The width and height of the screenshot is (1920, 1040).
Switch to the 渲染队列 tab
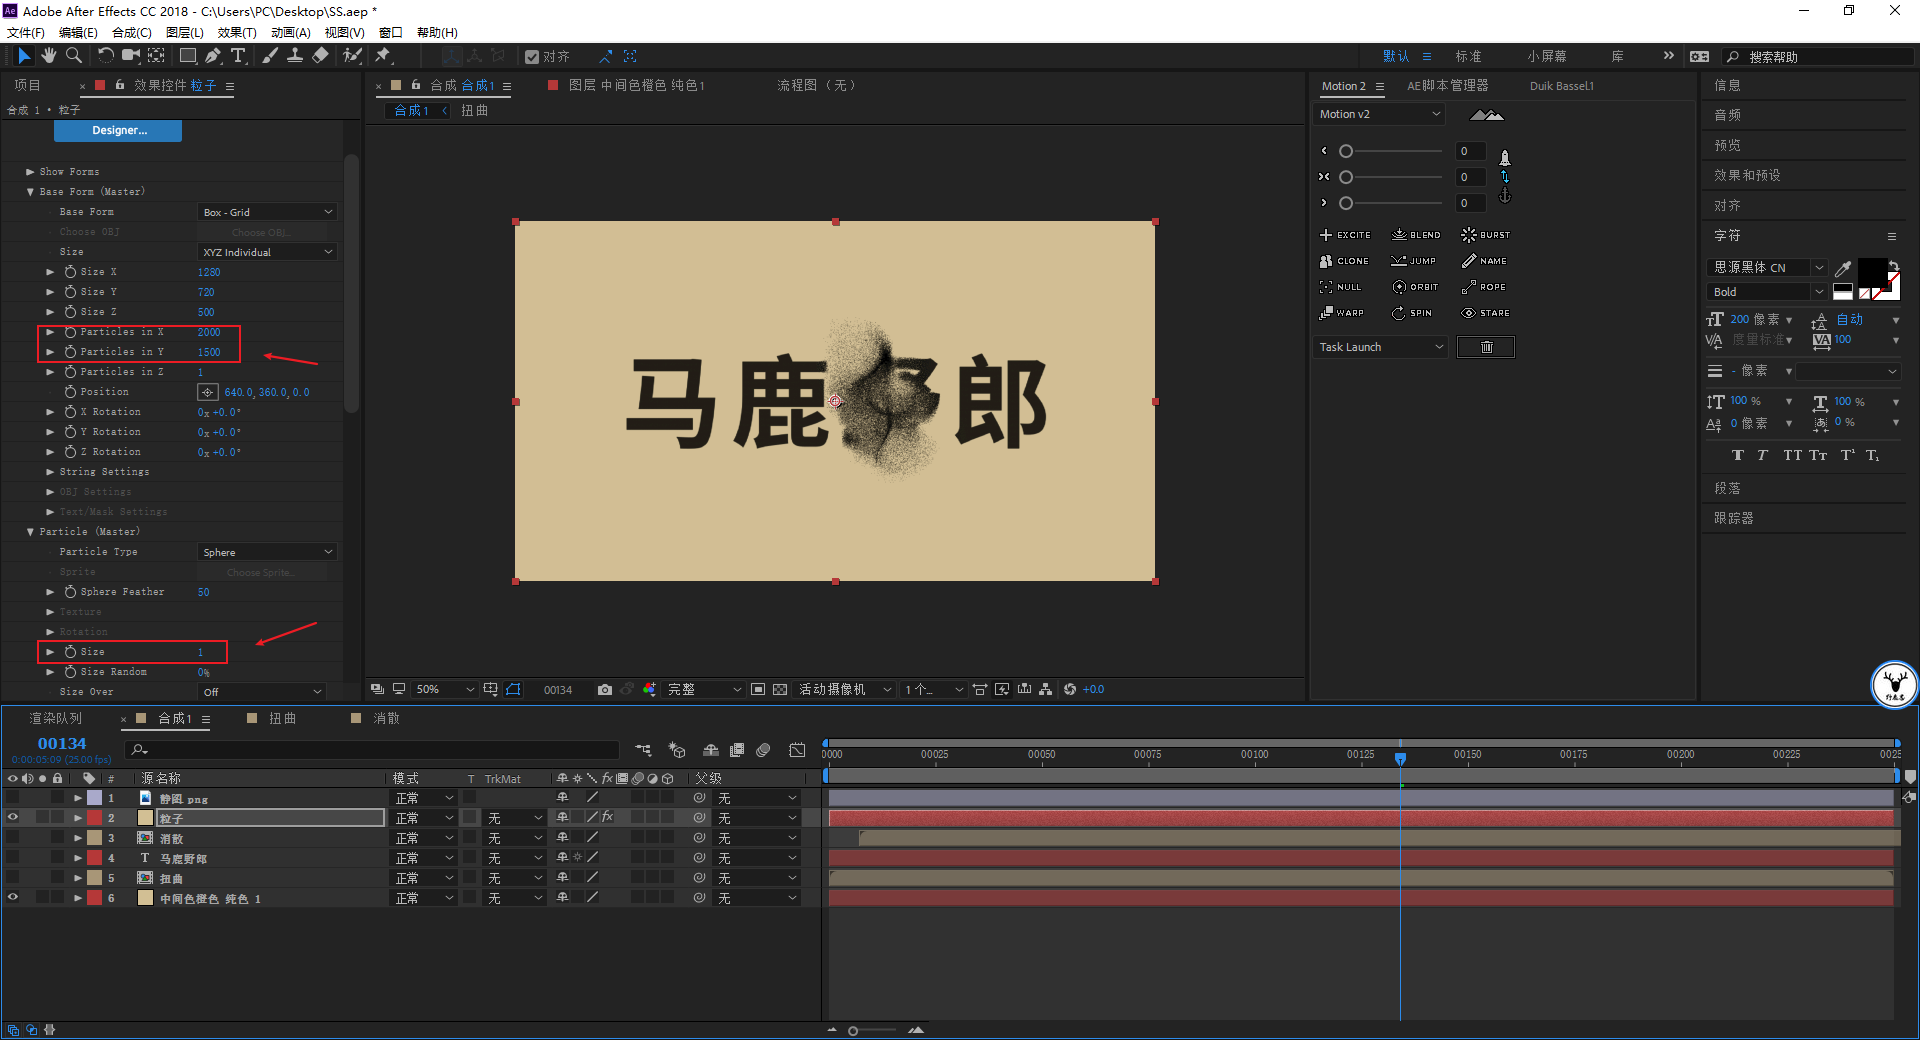[56, 719]
